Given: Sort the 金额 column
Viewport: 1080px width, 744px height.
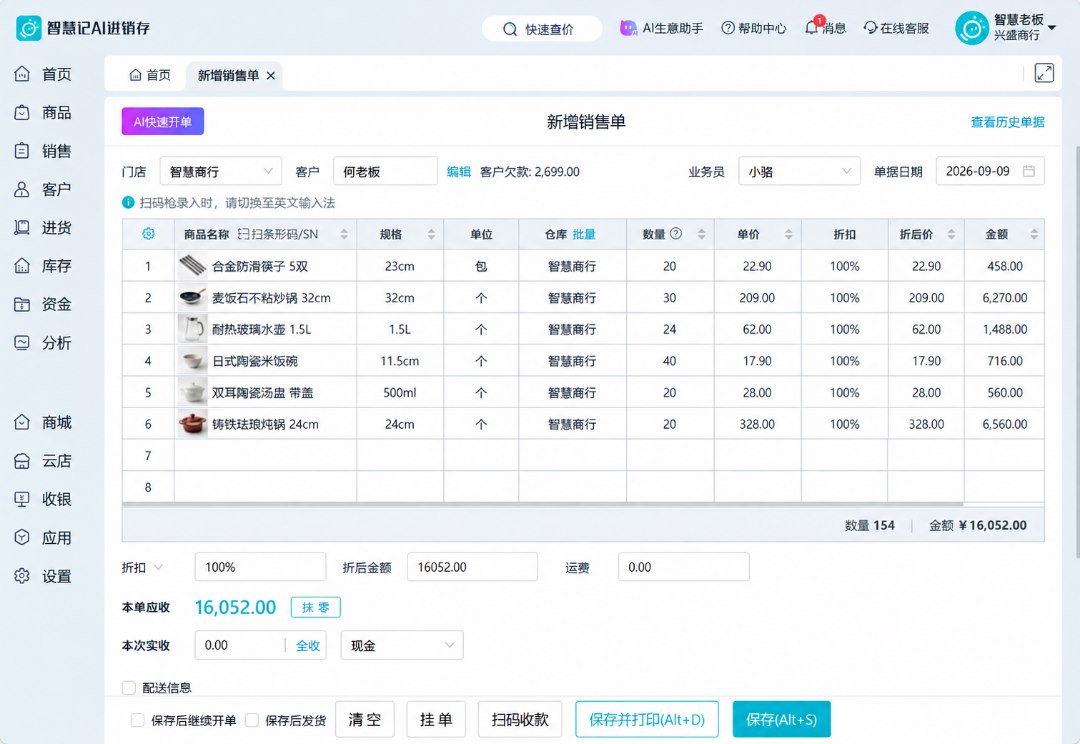Looking at the screenshot, I should pos(1034,234).
